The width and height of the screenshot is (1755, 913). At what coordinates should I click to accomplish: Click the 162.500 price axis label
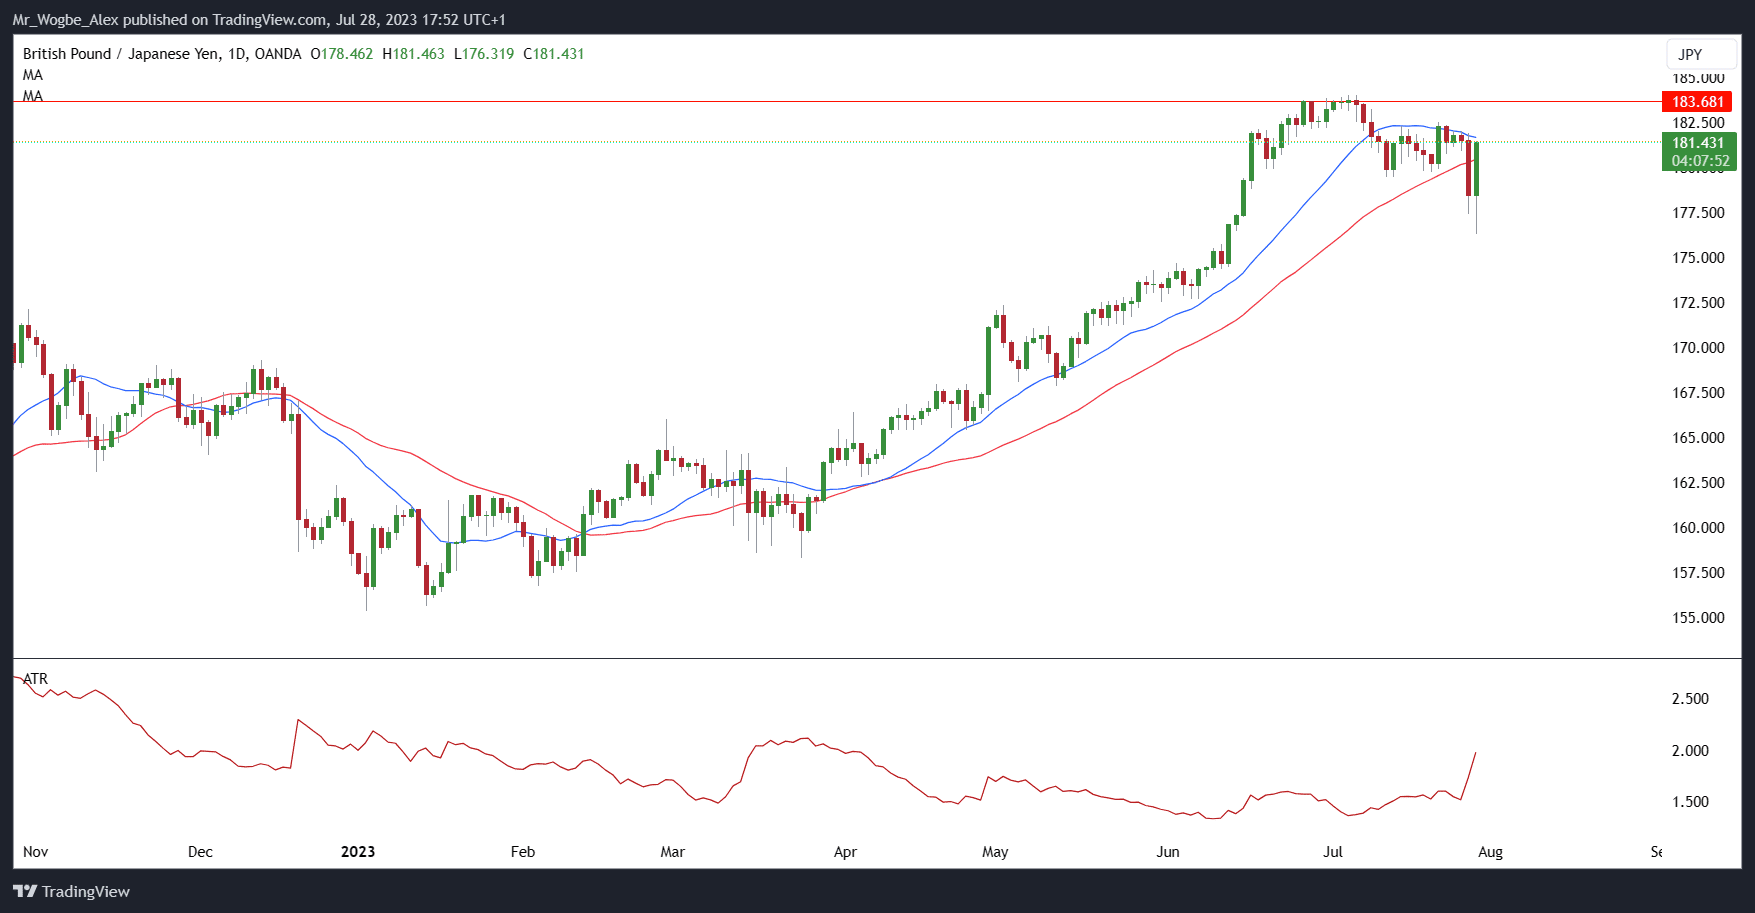(x=1698, y=482)
